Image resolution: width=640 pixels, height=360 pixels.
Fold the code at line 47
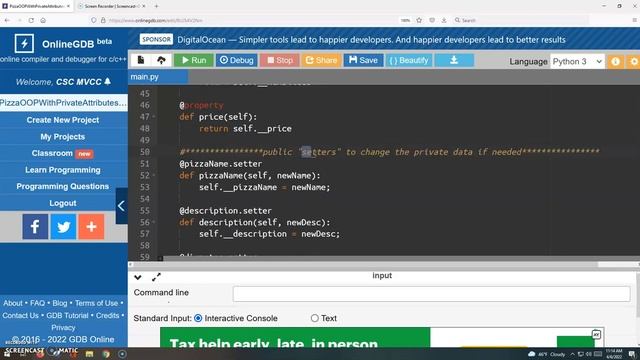[x=154, y=117]
